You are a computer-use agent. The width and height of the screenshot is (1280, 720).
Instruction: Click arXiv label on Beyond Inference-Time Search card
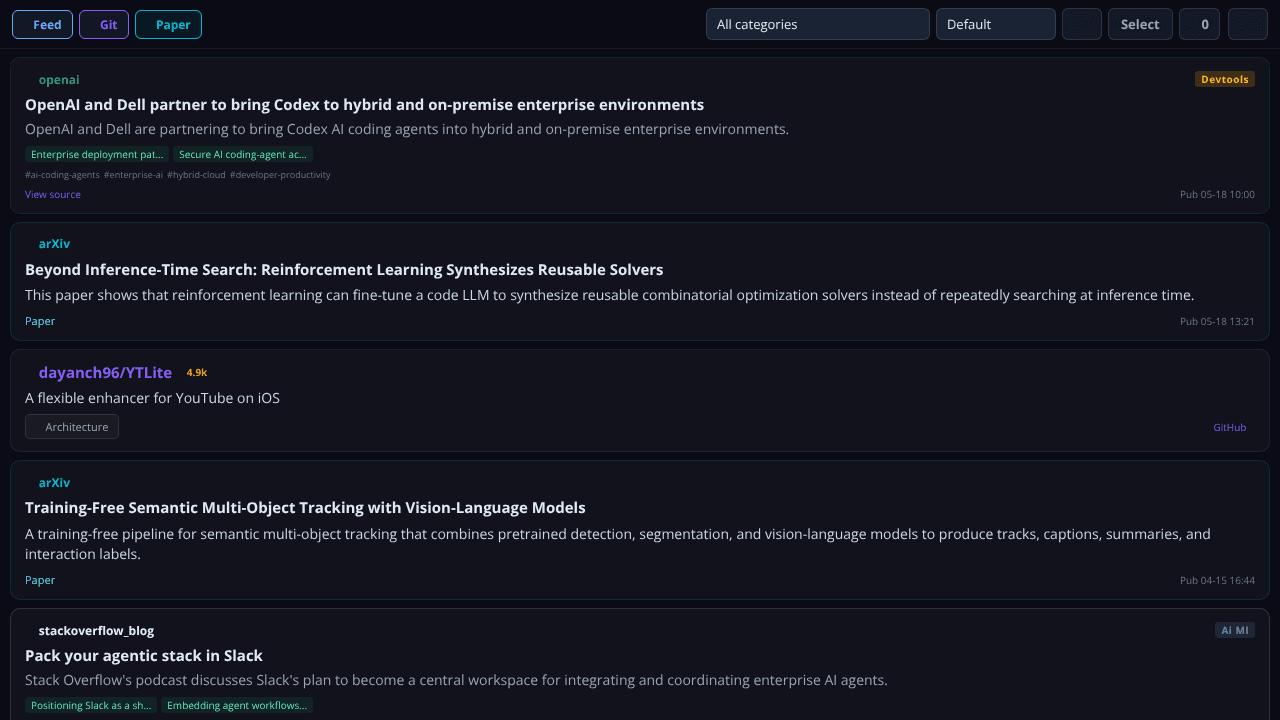click(x=54, y=244)
